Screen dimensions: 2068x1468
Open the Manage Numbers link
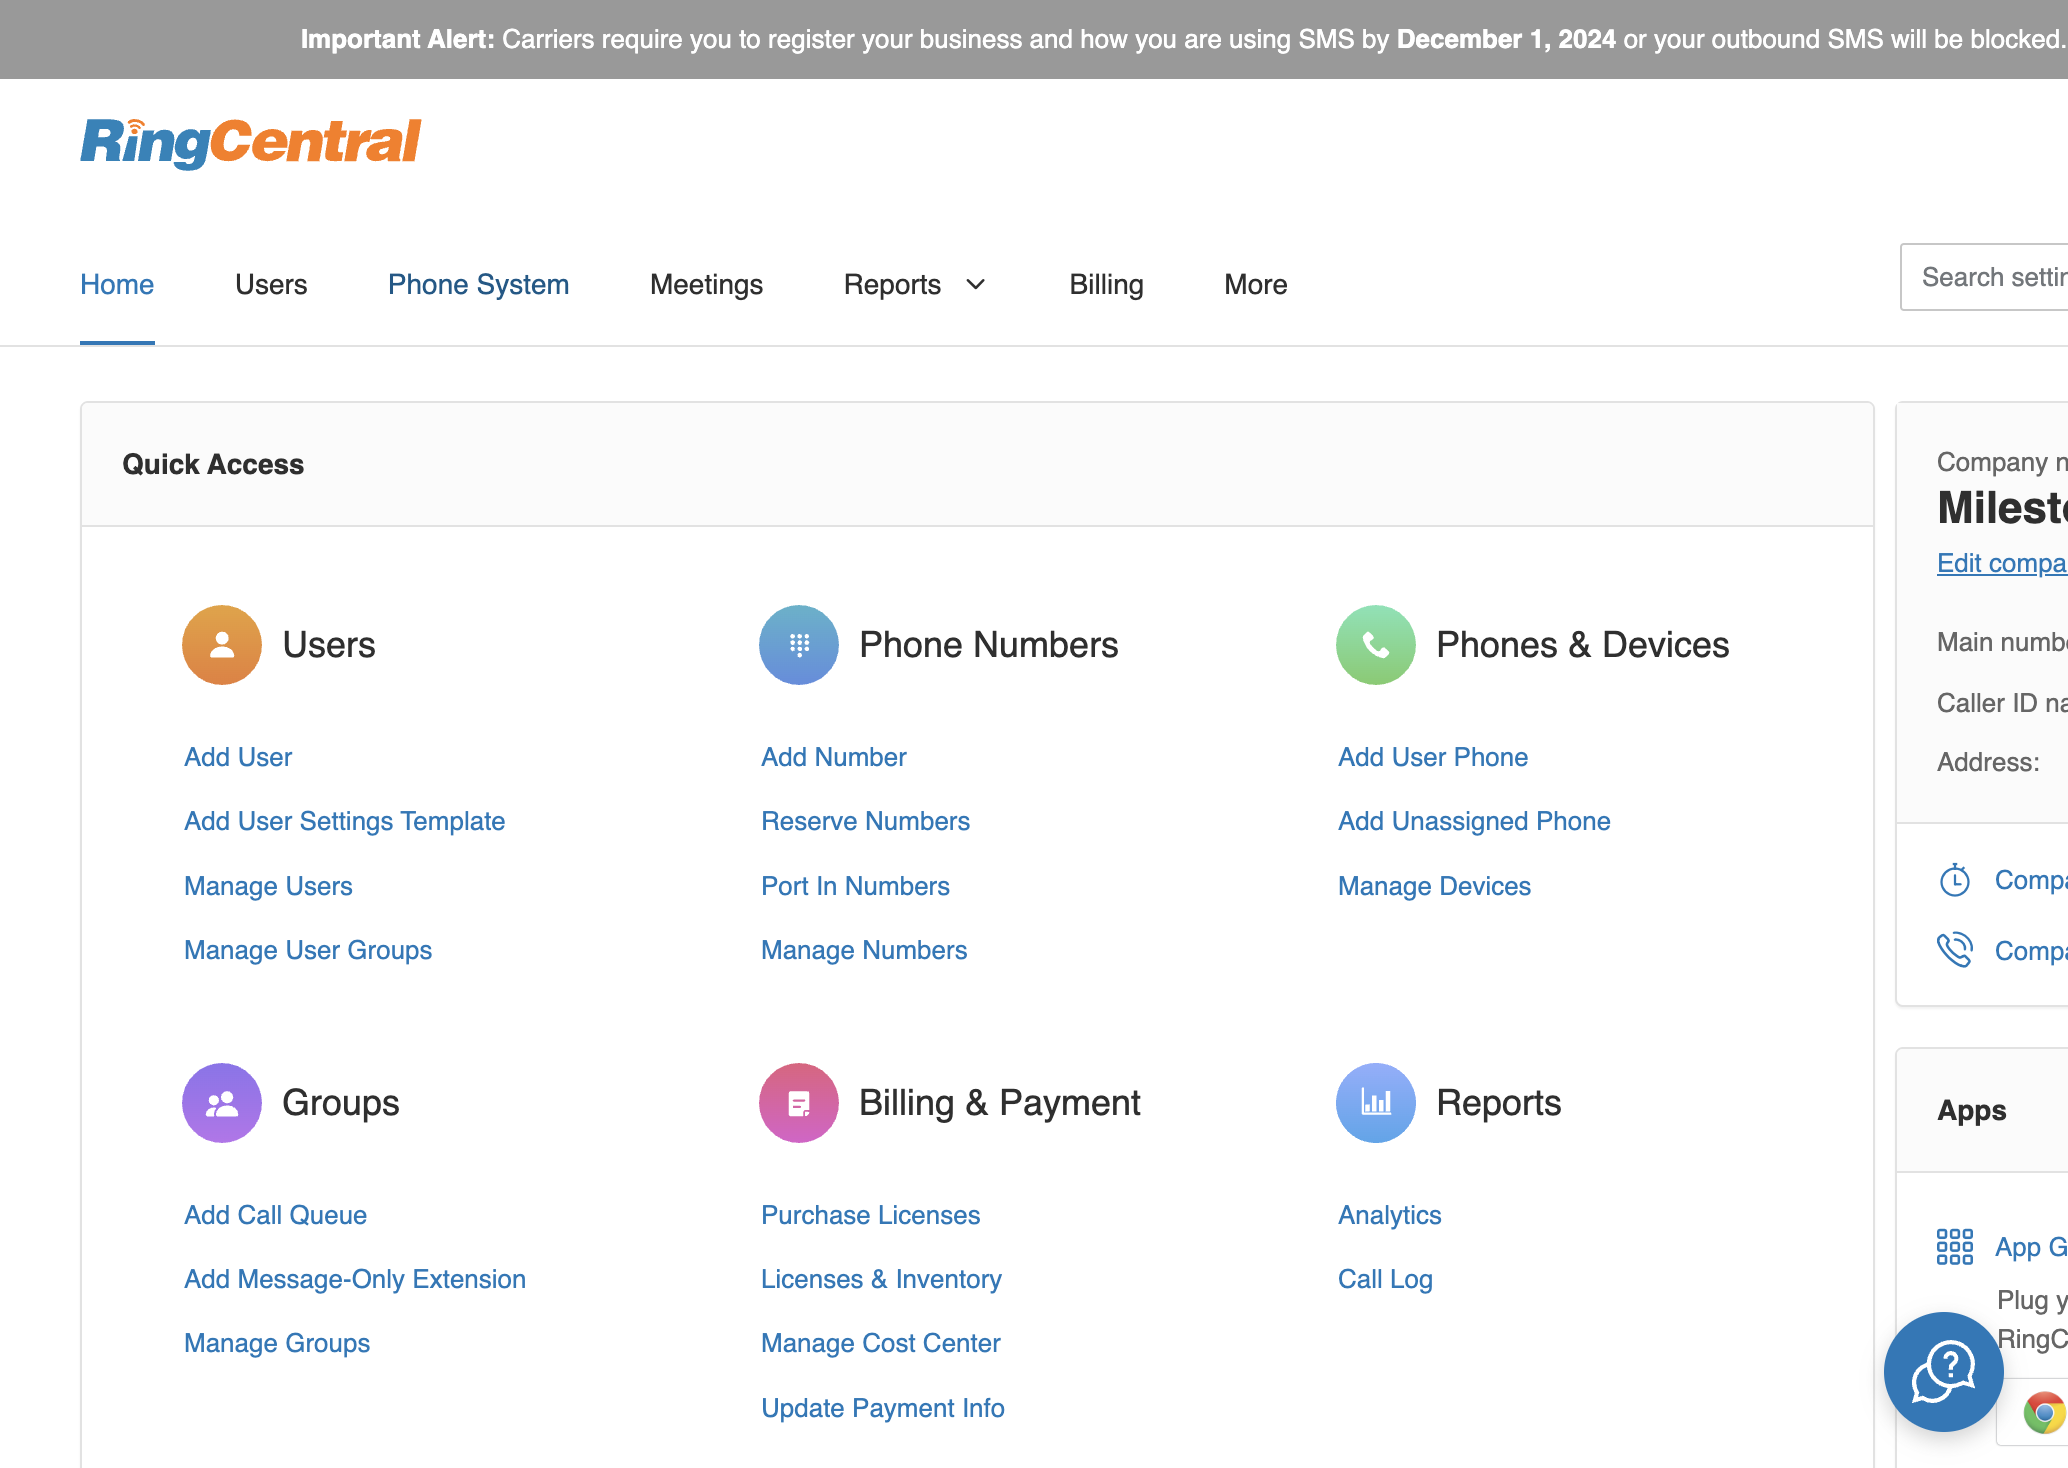point(864,950)
